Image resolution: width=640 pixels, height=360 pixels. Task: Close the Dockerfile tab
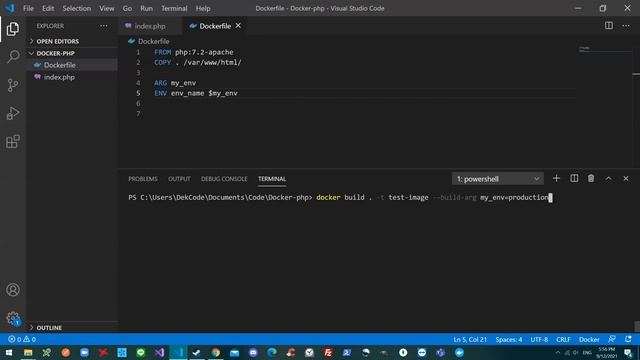pos(238,26)
